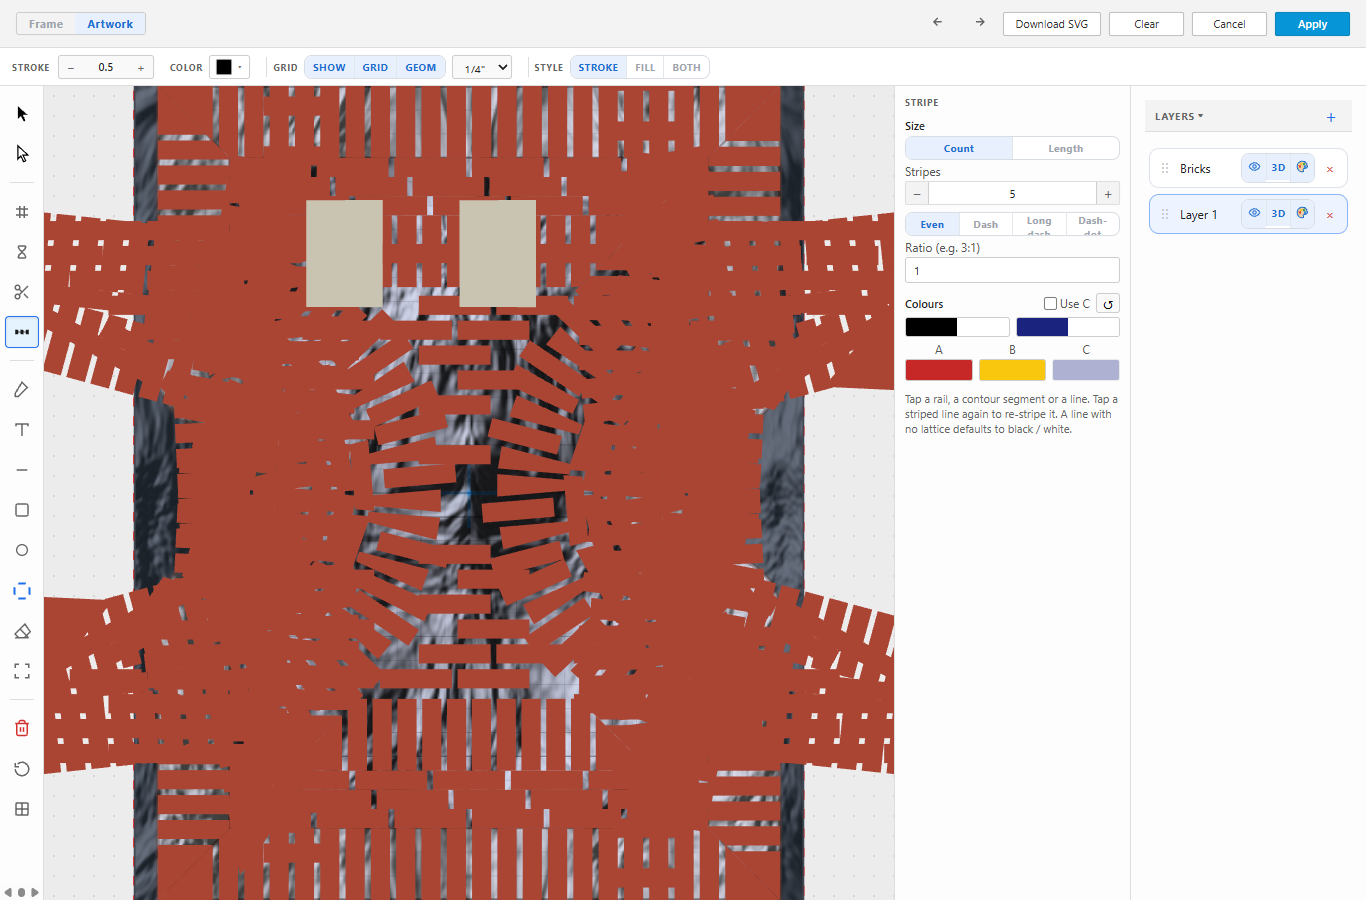Click the red trash delete icon
The width and height of the screenshot is (1366, 900).
point(22,728)
